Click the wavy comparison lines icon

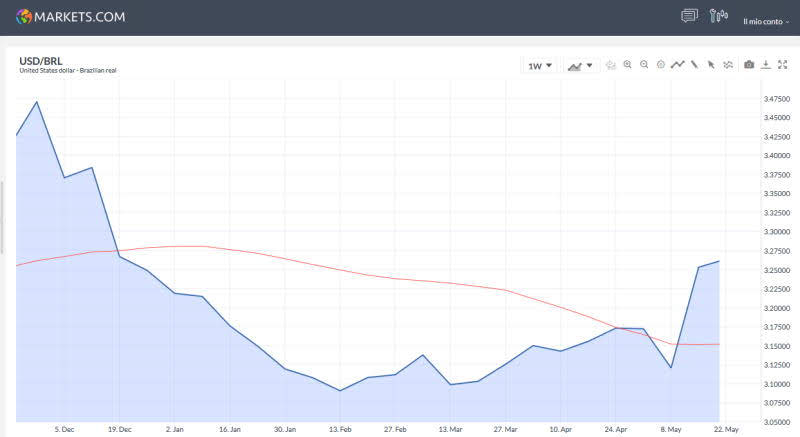tap(728, 65)
